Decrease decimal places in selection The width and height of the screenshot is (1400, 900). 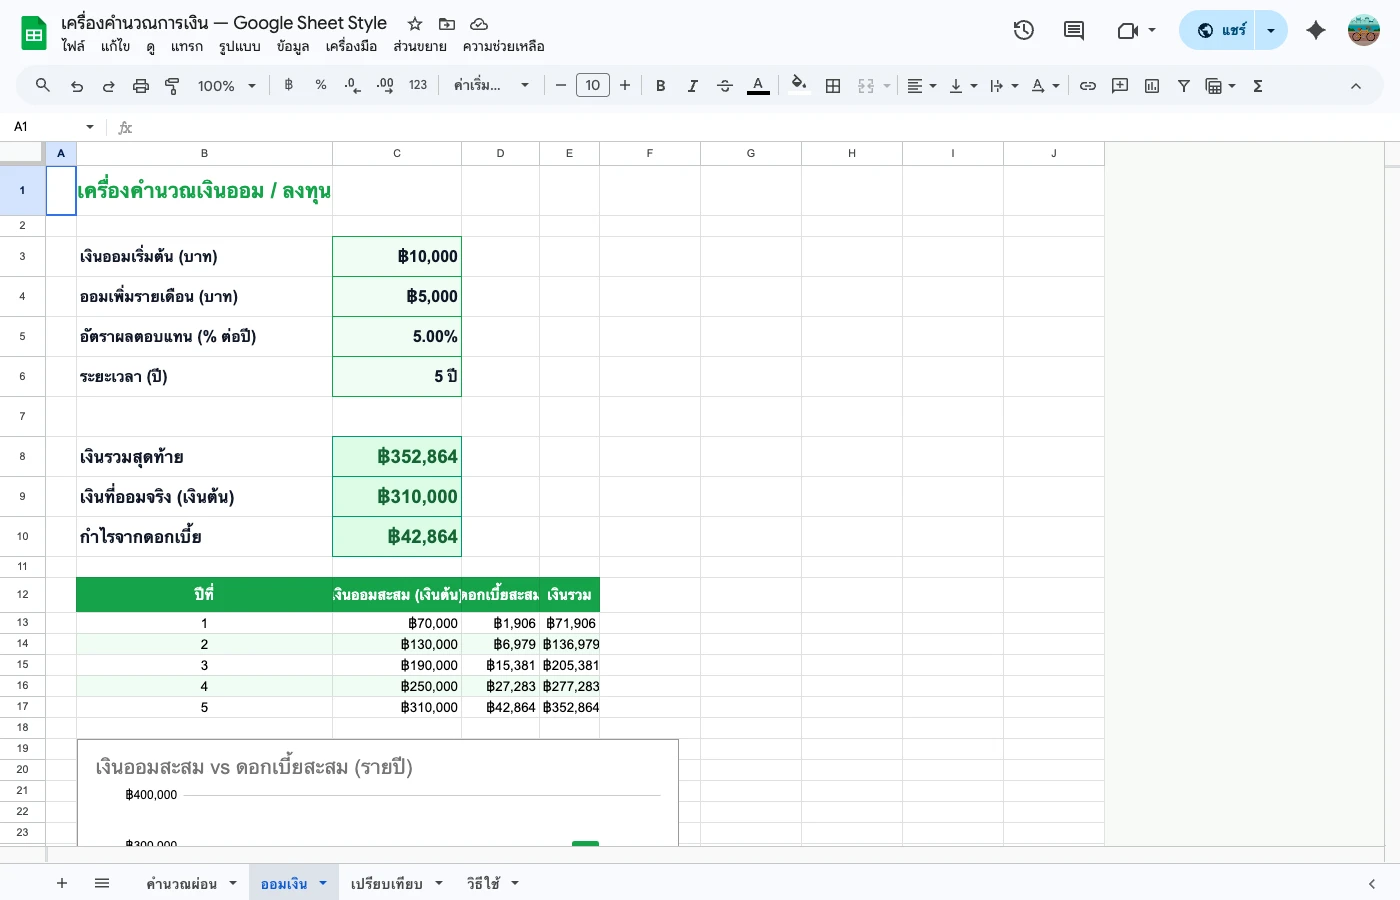click(352, 85)
